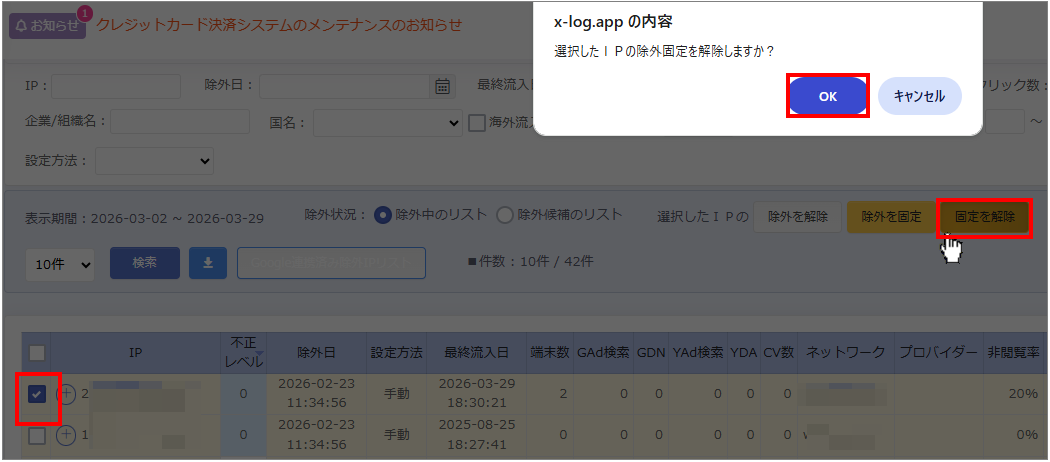This screenshot has height=462, width=1050.
Task: Confirm dialog with OK button
Action: click(828, 96)
